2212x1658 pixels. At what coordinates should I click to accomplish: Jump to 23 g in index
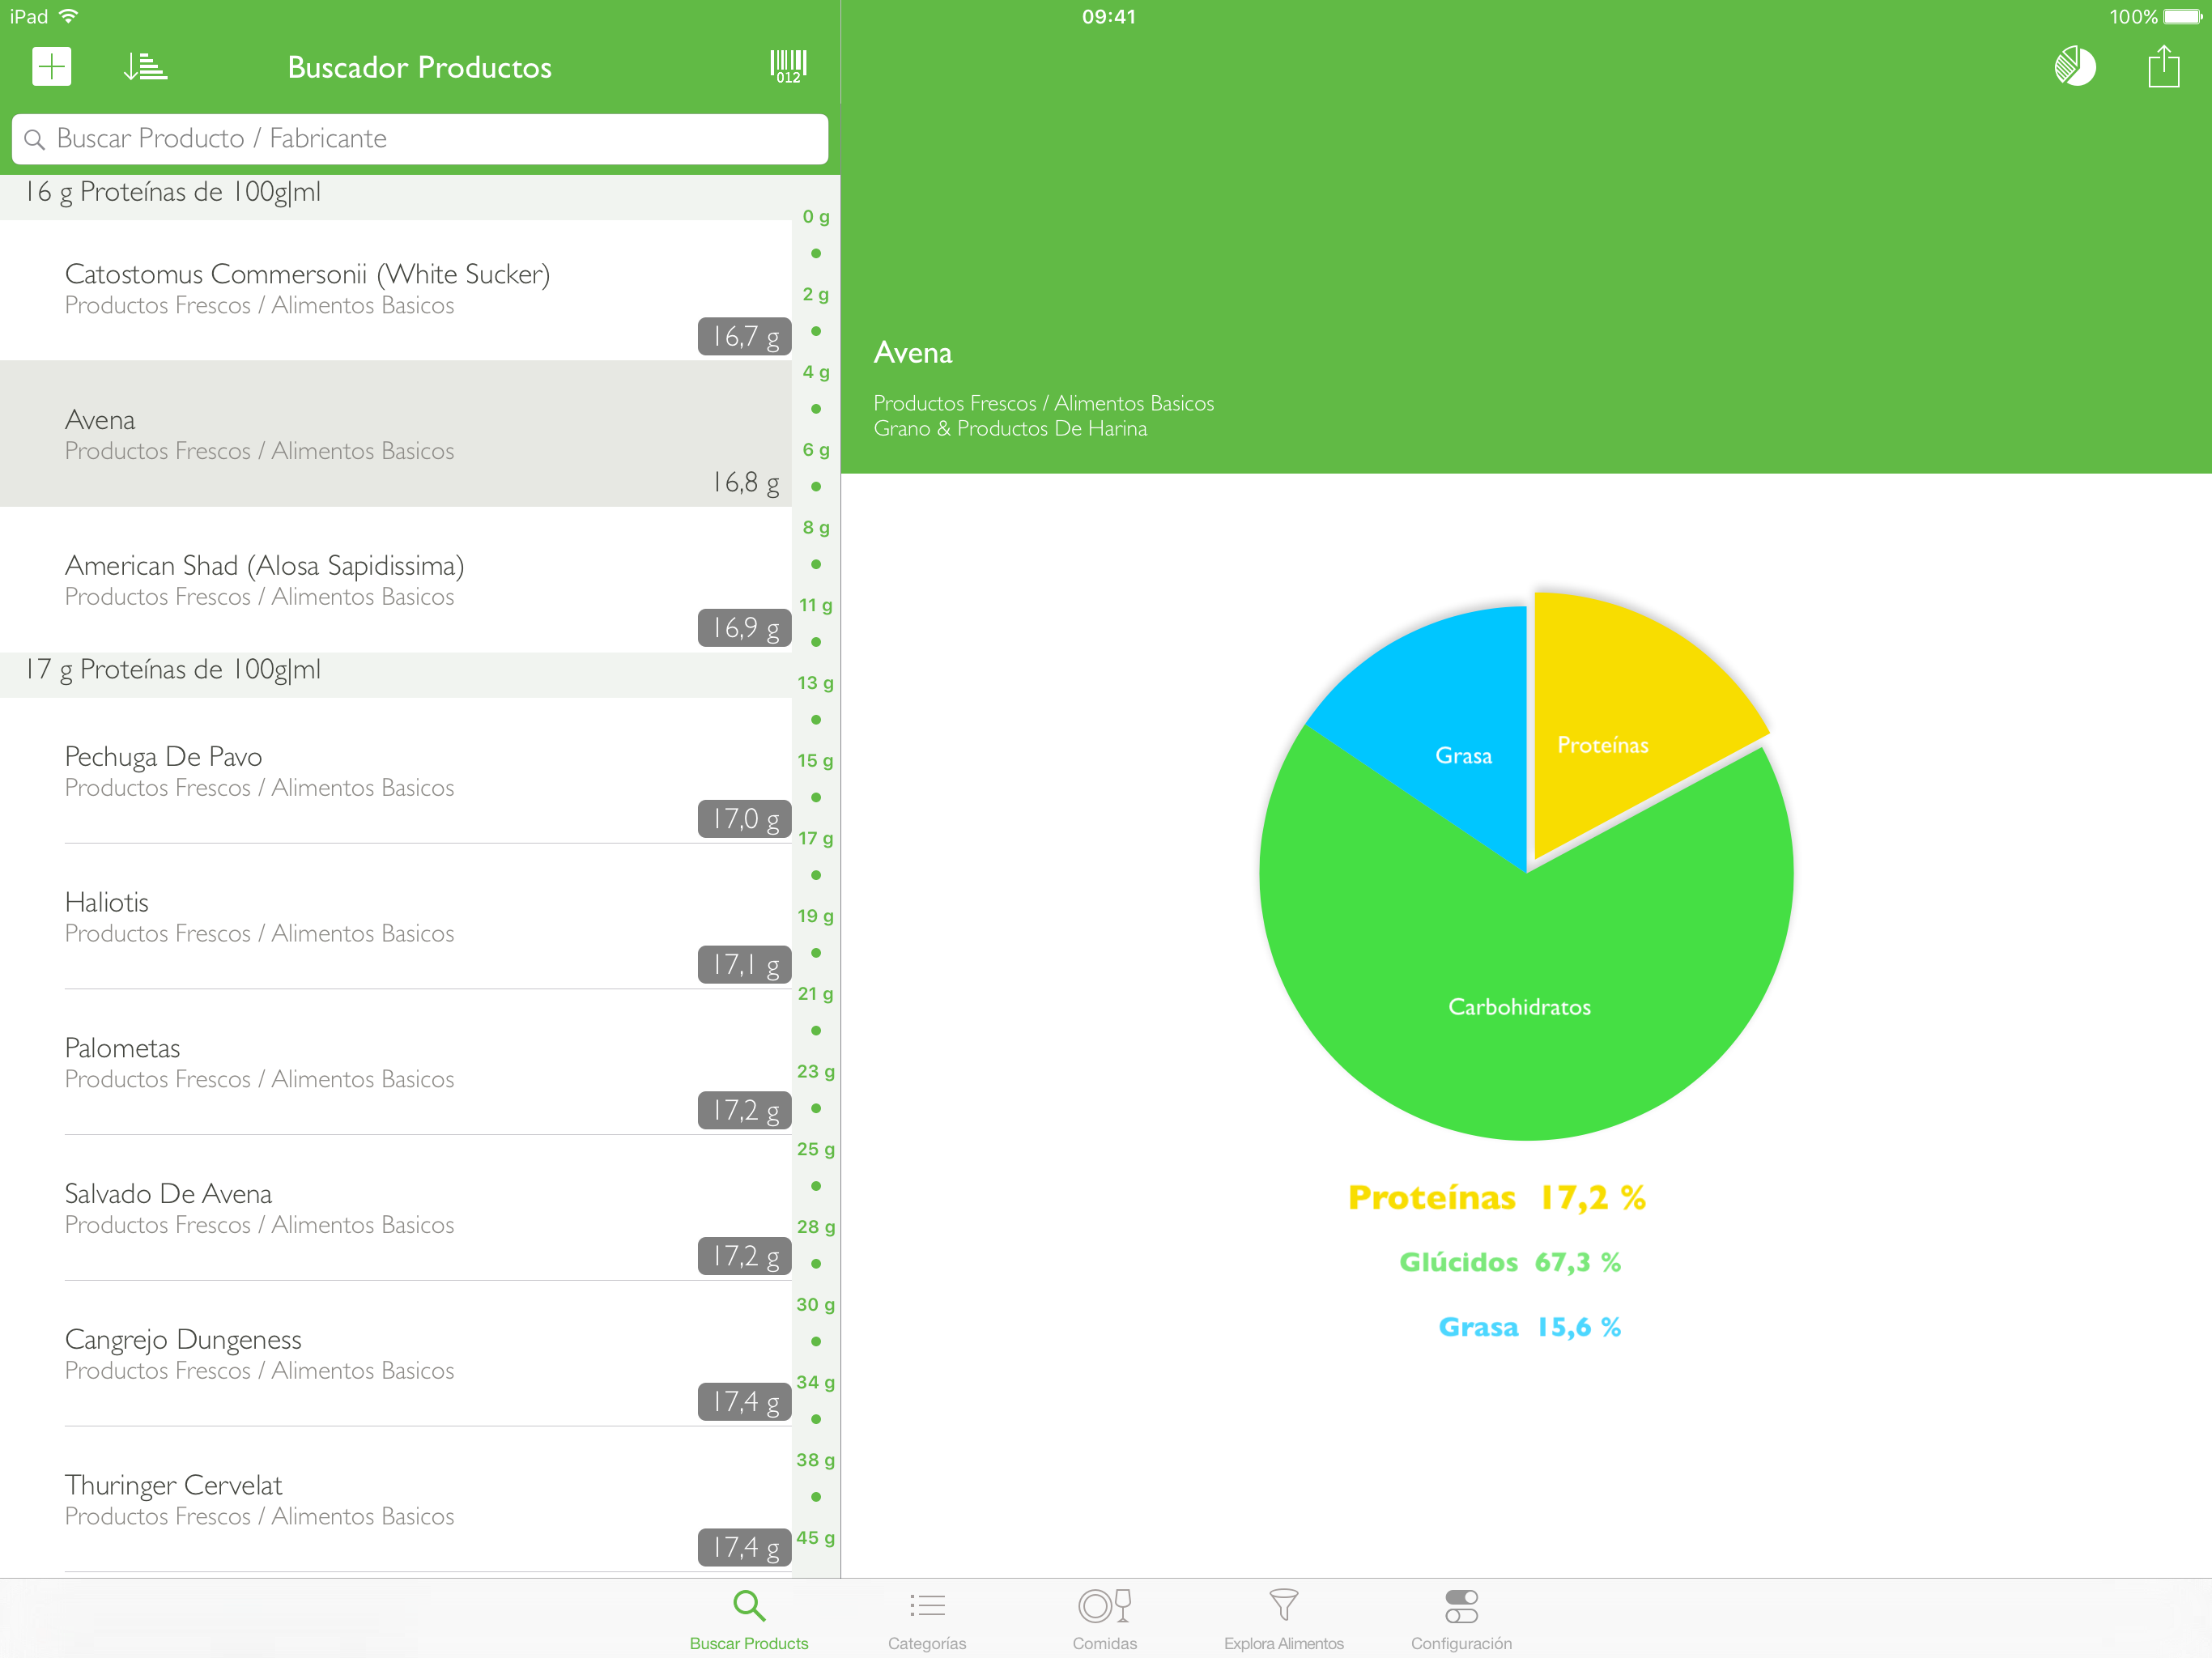816,1072
